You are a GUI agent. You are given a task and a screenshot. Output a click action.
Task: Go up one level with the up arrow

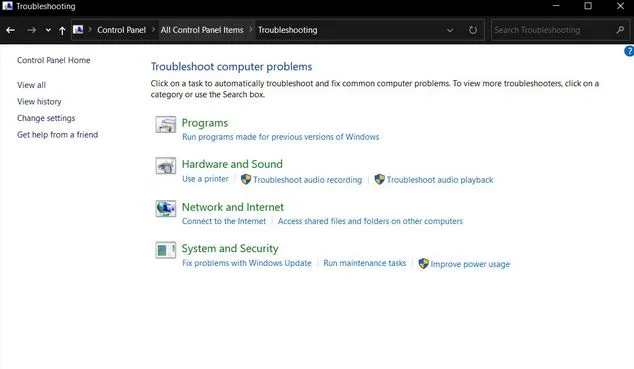point(62,30)
